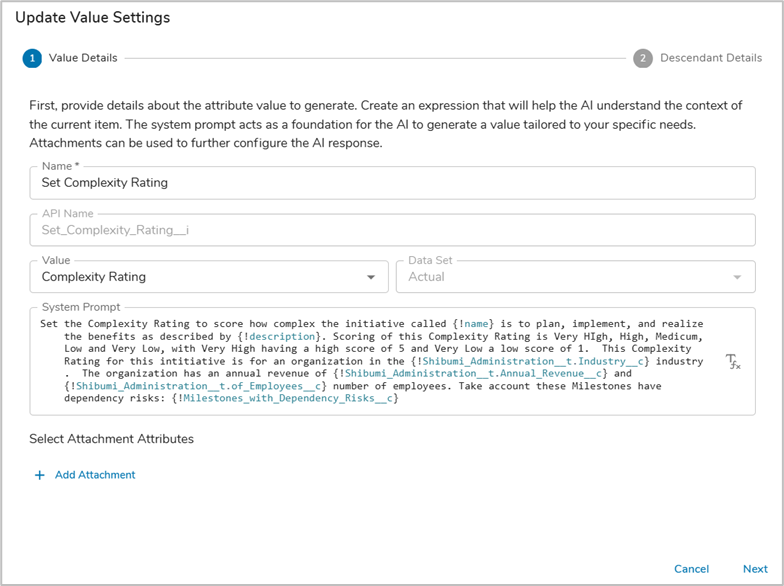Click the Data Set field showing Actual
784x586 pixels.
[560, 277]
